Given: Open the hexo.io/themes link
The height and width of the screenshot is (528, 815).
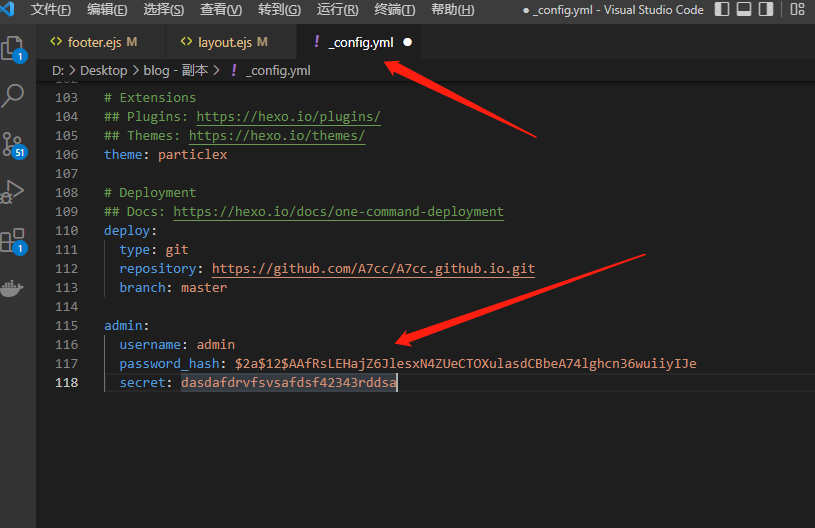Looking at the screenshot, I should click(277, 136).
